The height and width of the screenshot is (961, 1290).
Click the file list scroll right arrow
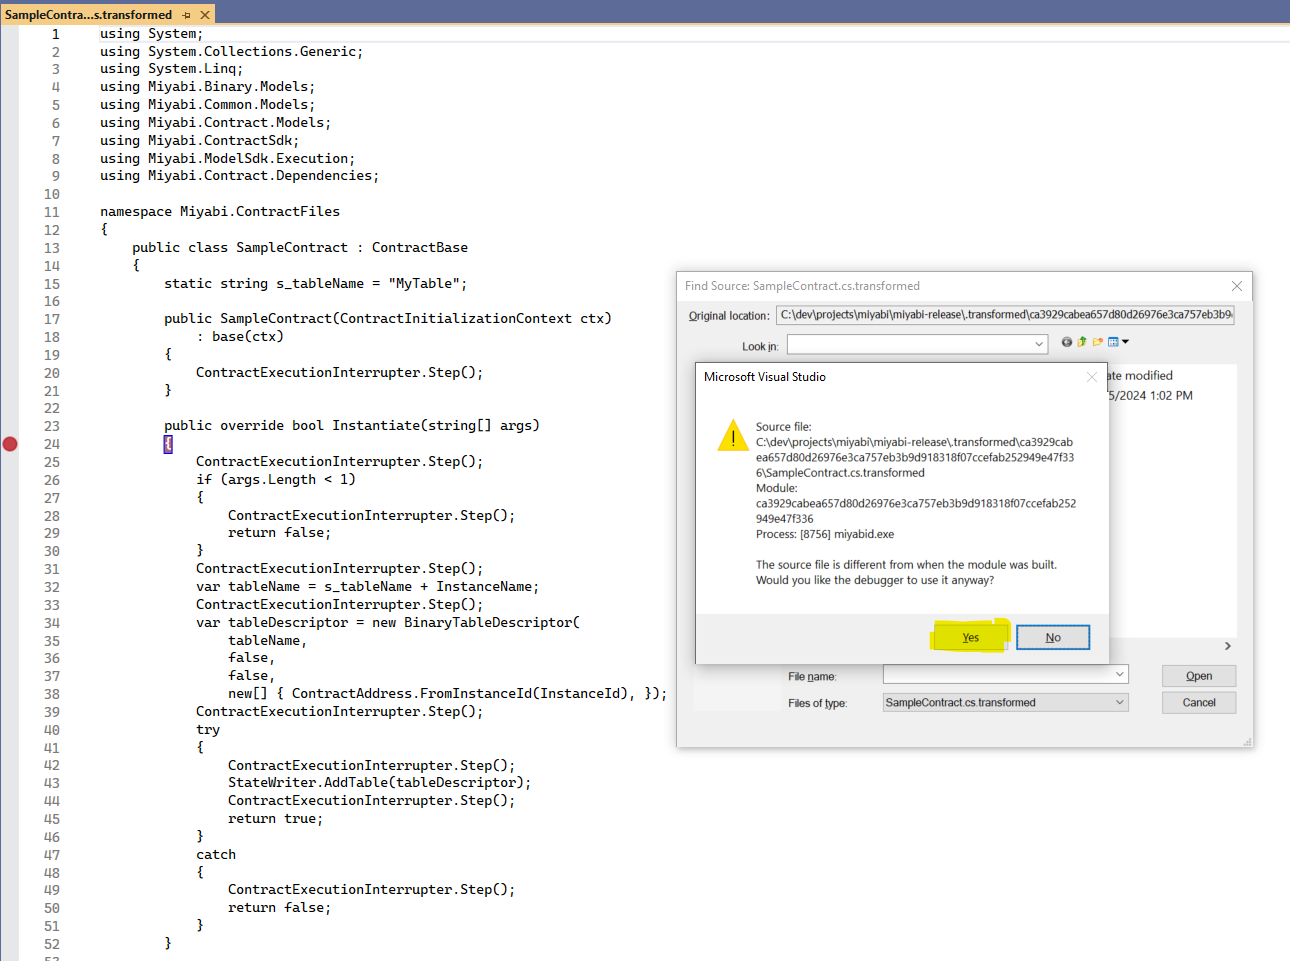(x=1228, y=646)
